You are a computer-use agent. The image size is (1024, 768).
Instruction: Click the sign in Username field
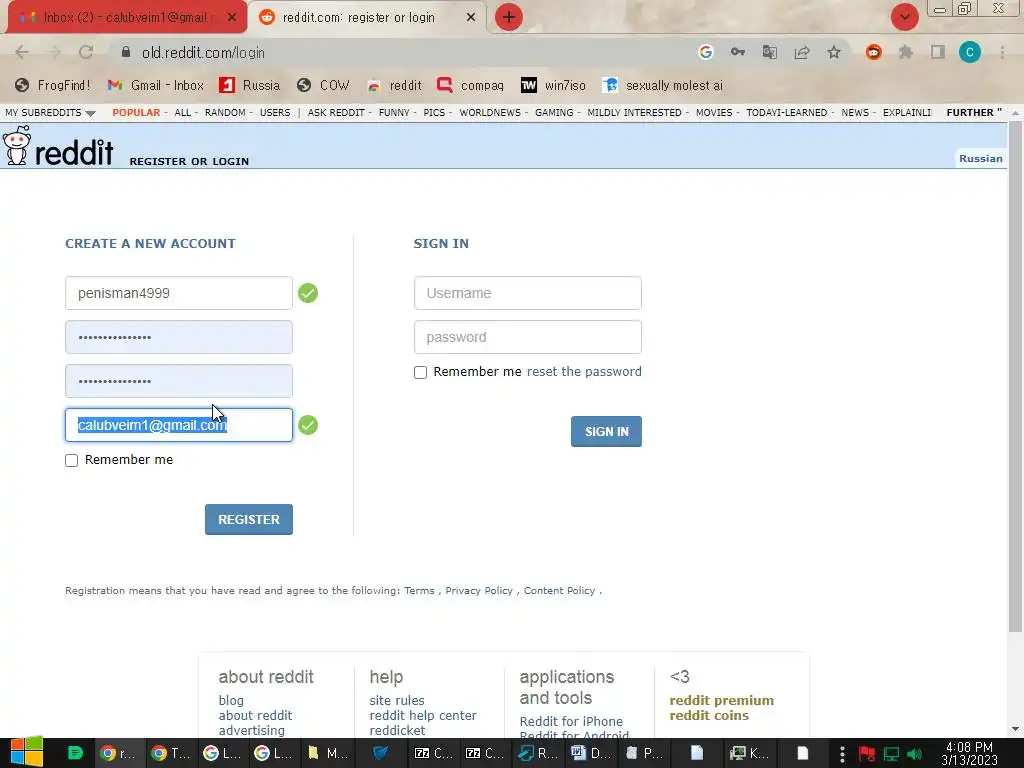(528, 293)
